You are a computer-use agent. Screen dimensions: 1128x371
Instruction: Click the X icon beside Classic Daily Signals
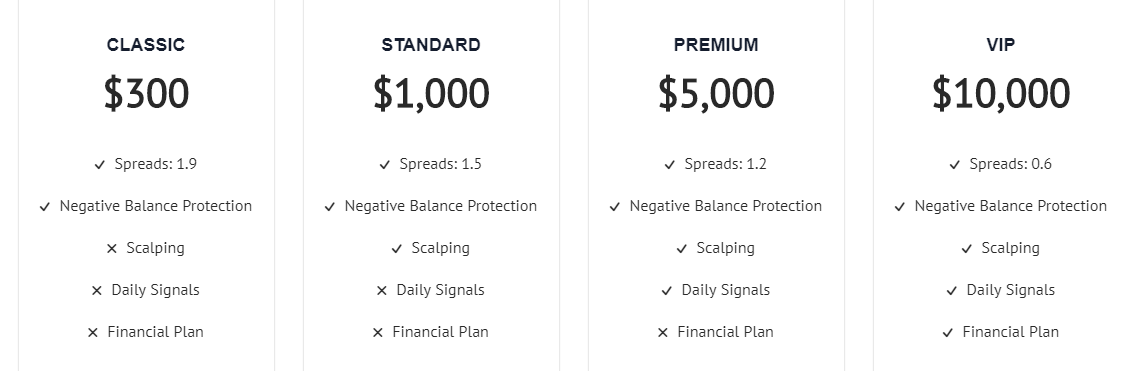(97, 290)
